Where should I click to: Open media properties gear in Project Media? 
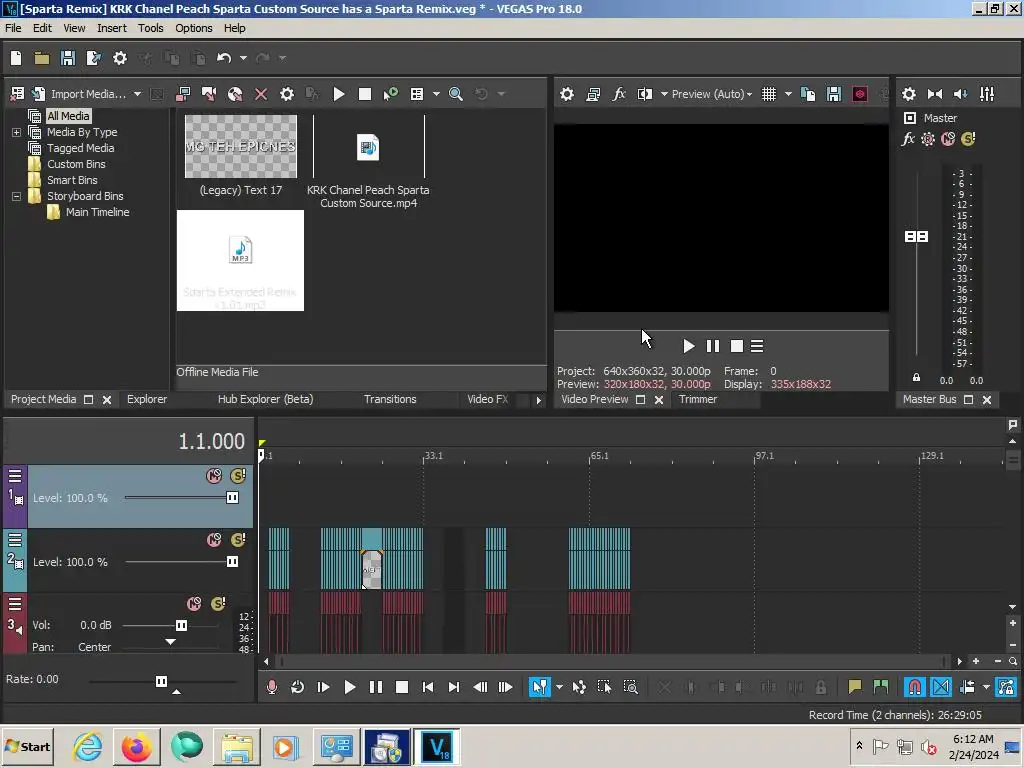coord(287,94)
